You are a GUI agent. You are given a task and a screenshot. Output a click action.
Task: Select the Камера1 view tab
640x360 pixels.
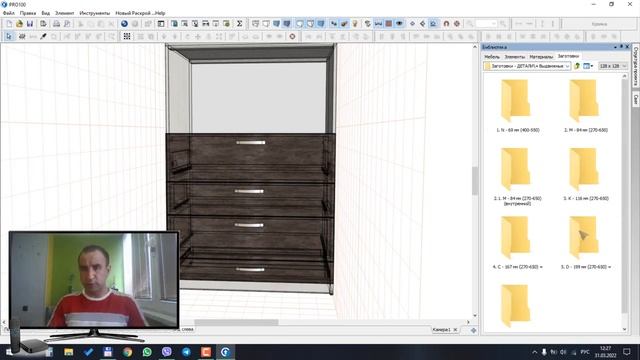441,329
